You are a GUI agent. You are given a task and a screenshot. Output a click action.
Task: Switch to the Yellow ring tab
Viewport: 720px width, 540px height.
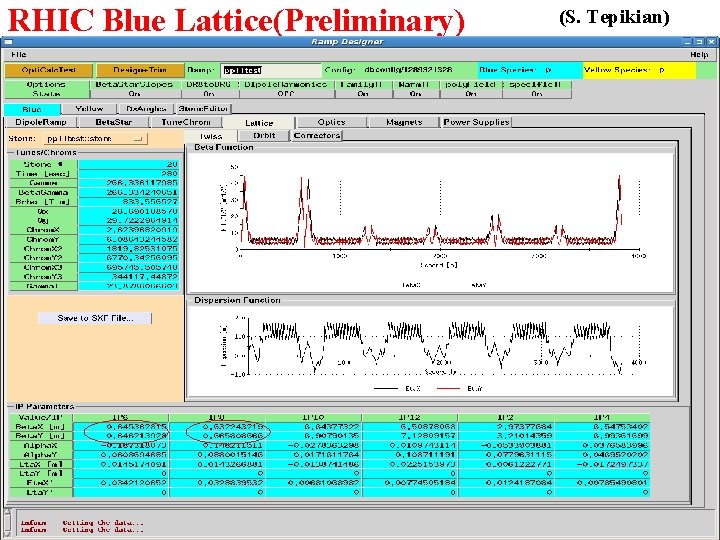(89, 109)
